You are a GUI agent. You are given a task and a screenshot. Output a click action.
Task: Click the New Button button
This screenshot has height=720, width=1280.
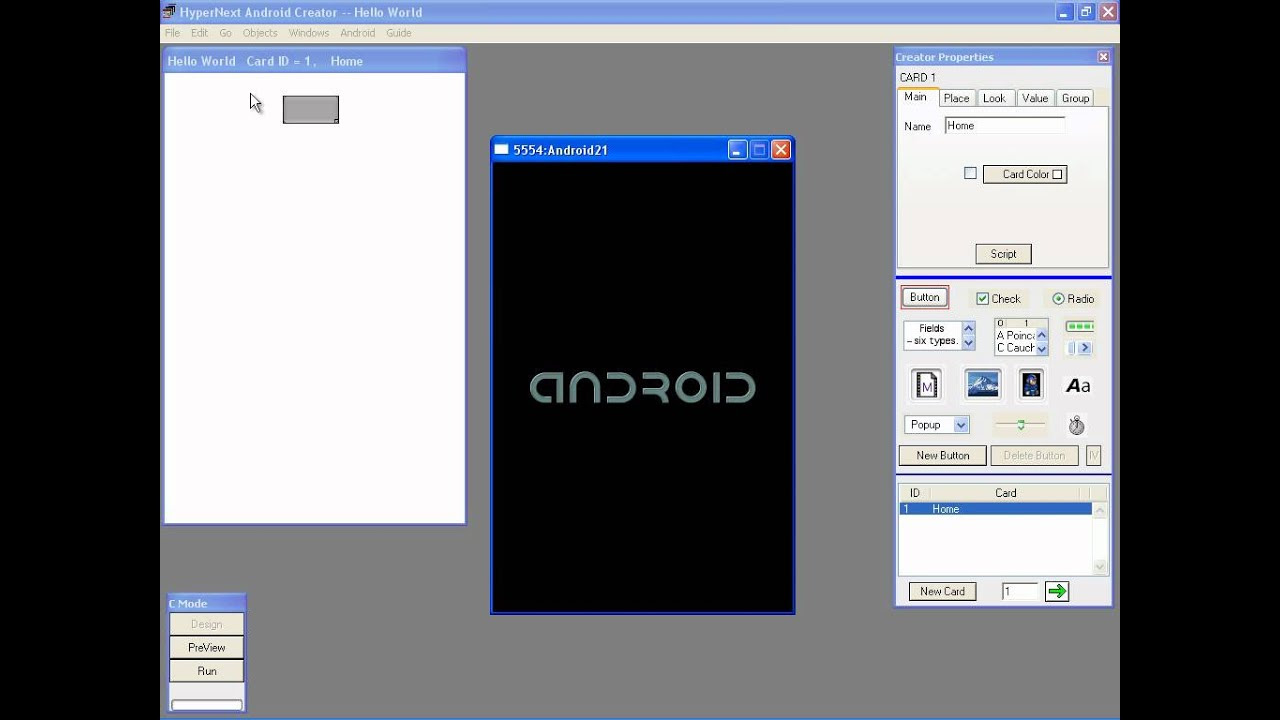click(941, 455)
